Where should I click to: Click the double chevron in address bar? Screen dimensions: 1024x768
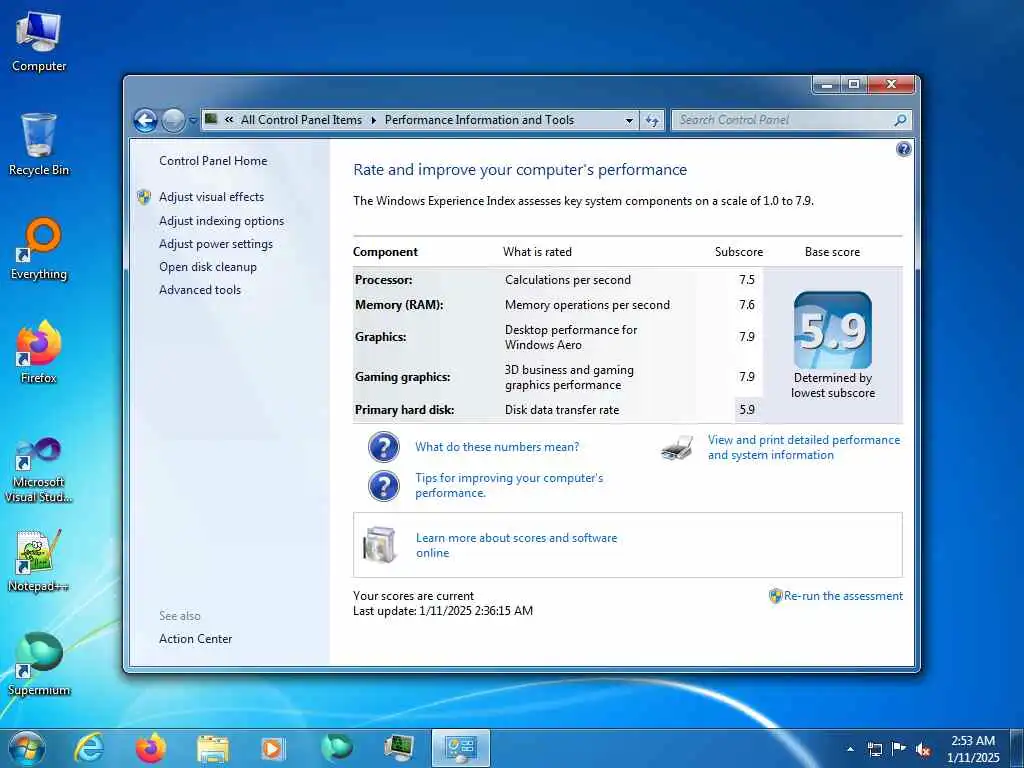[x=229, y=120]
